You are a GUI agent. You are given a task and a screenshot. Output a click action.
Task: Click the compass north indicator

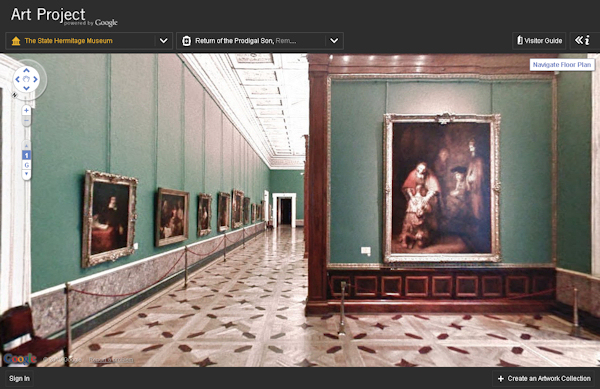15,95
